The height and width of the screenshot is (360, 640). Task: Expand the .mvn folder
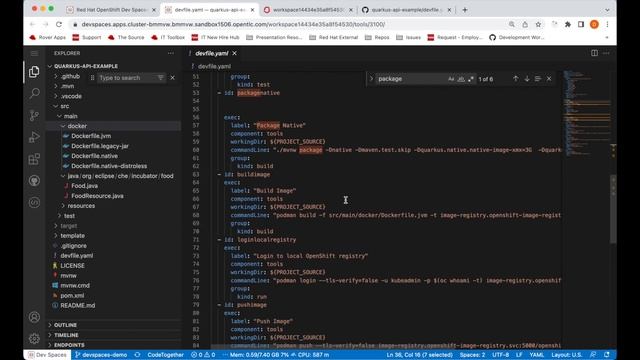click(x=67, y=86)
